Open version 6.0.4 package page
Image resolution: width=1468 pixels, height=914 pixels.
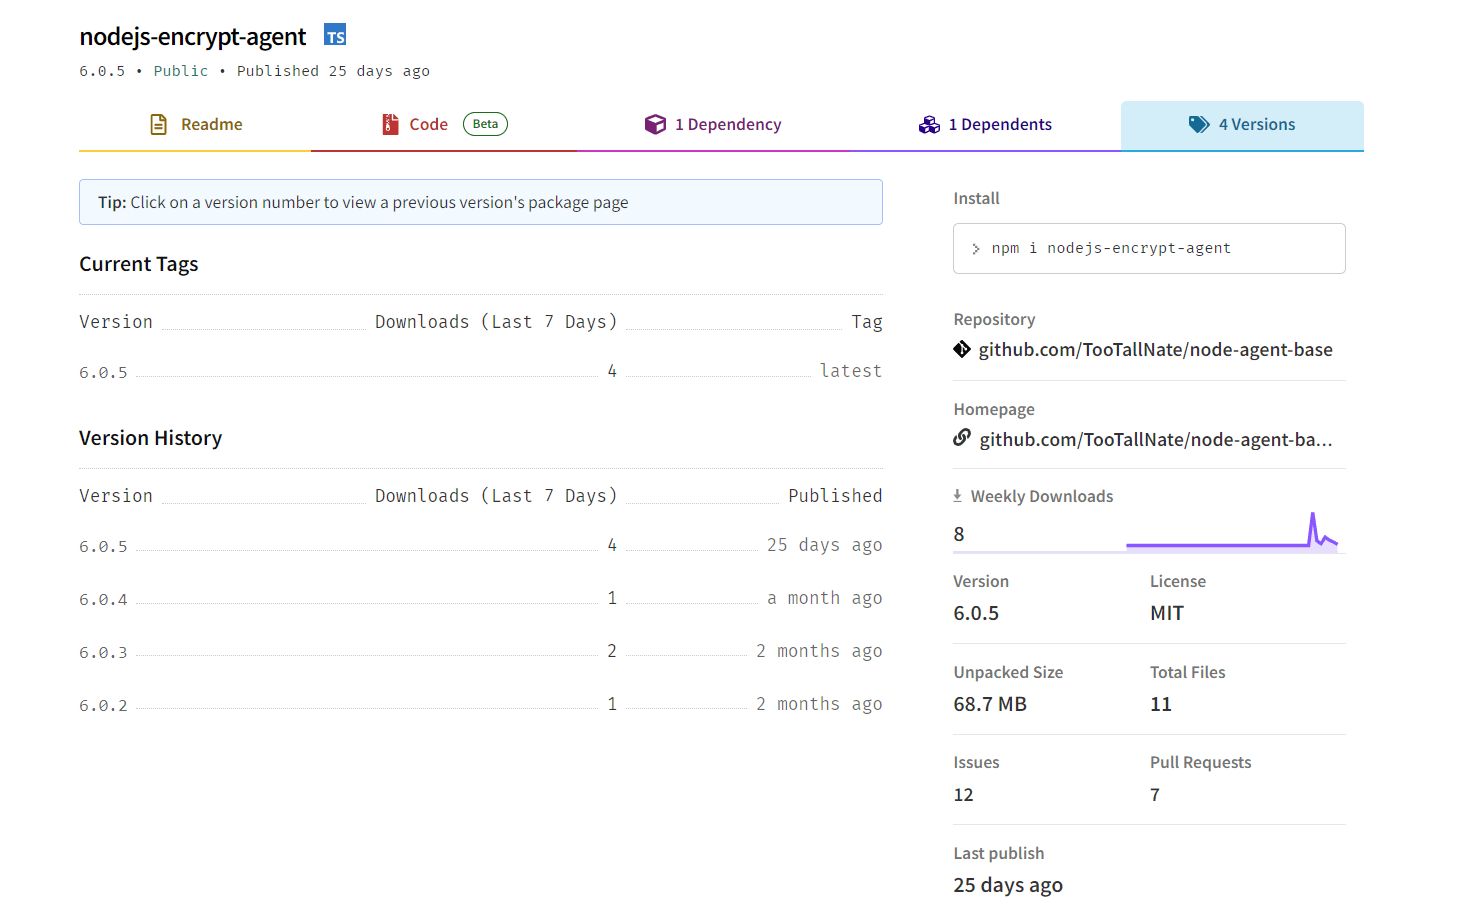pyautogui.click(x=103, y=597)
